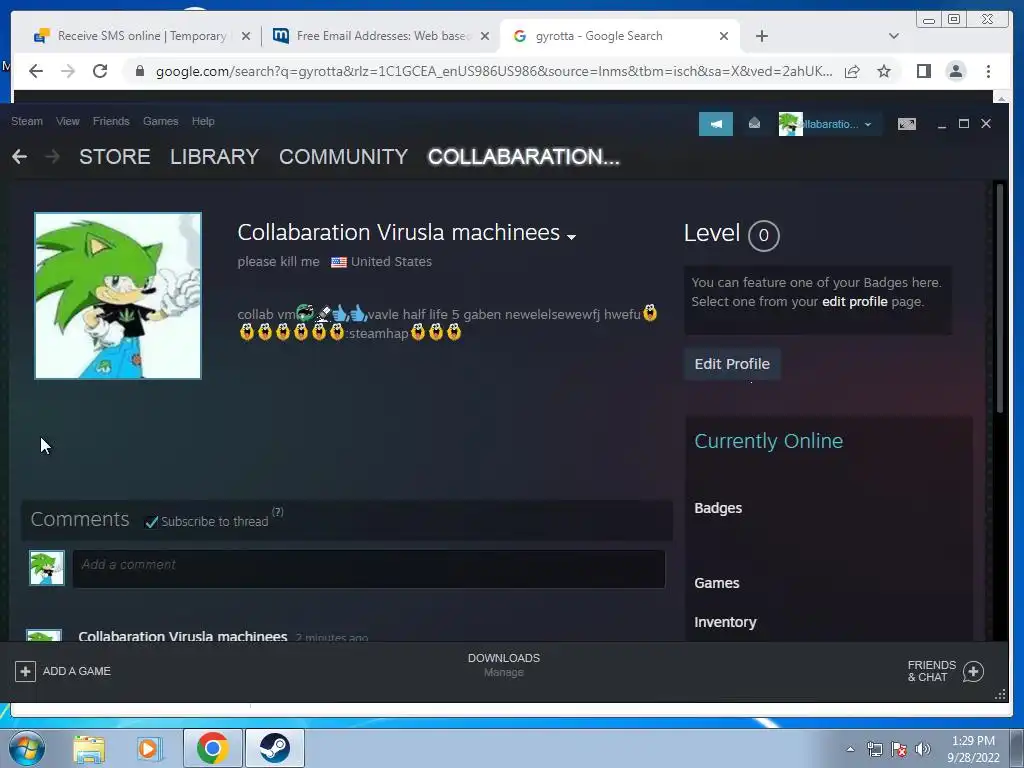Open Chrome tab search chevron
This screenshot has height=768, width=1024.
(894, 37)
